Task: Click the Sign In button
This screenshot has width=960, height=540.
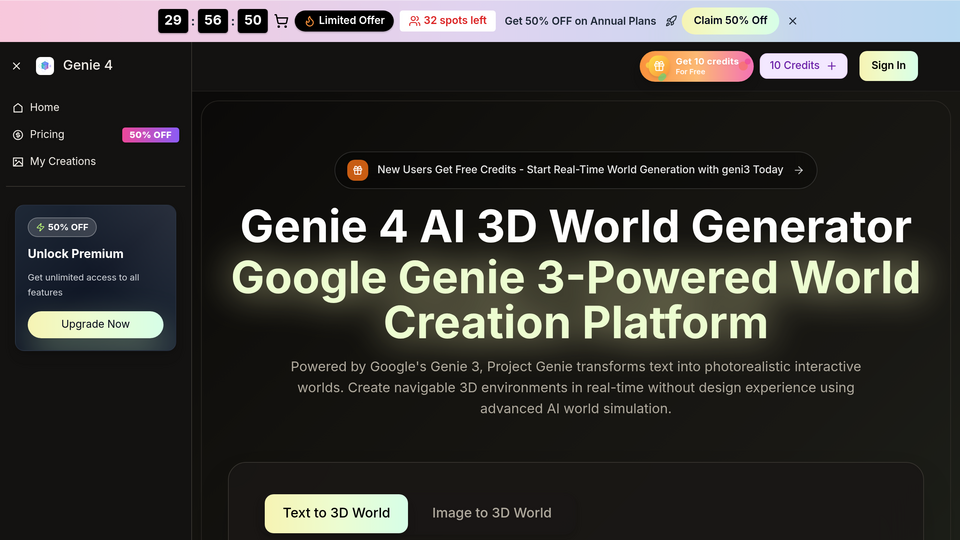Action: click(888, 66)
